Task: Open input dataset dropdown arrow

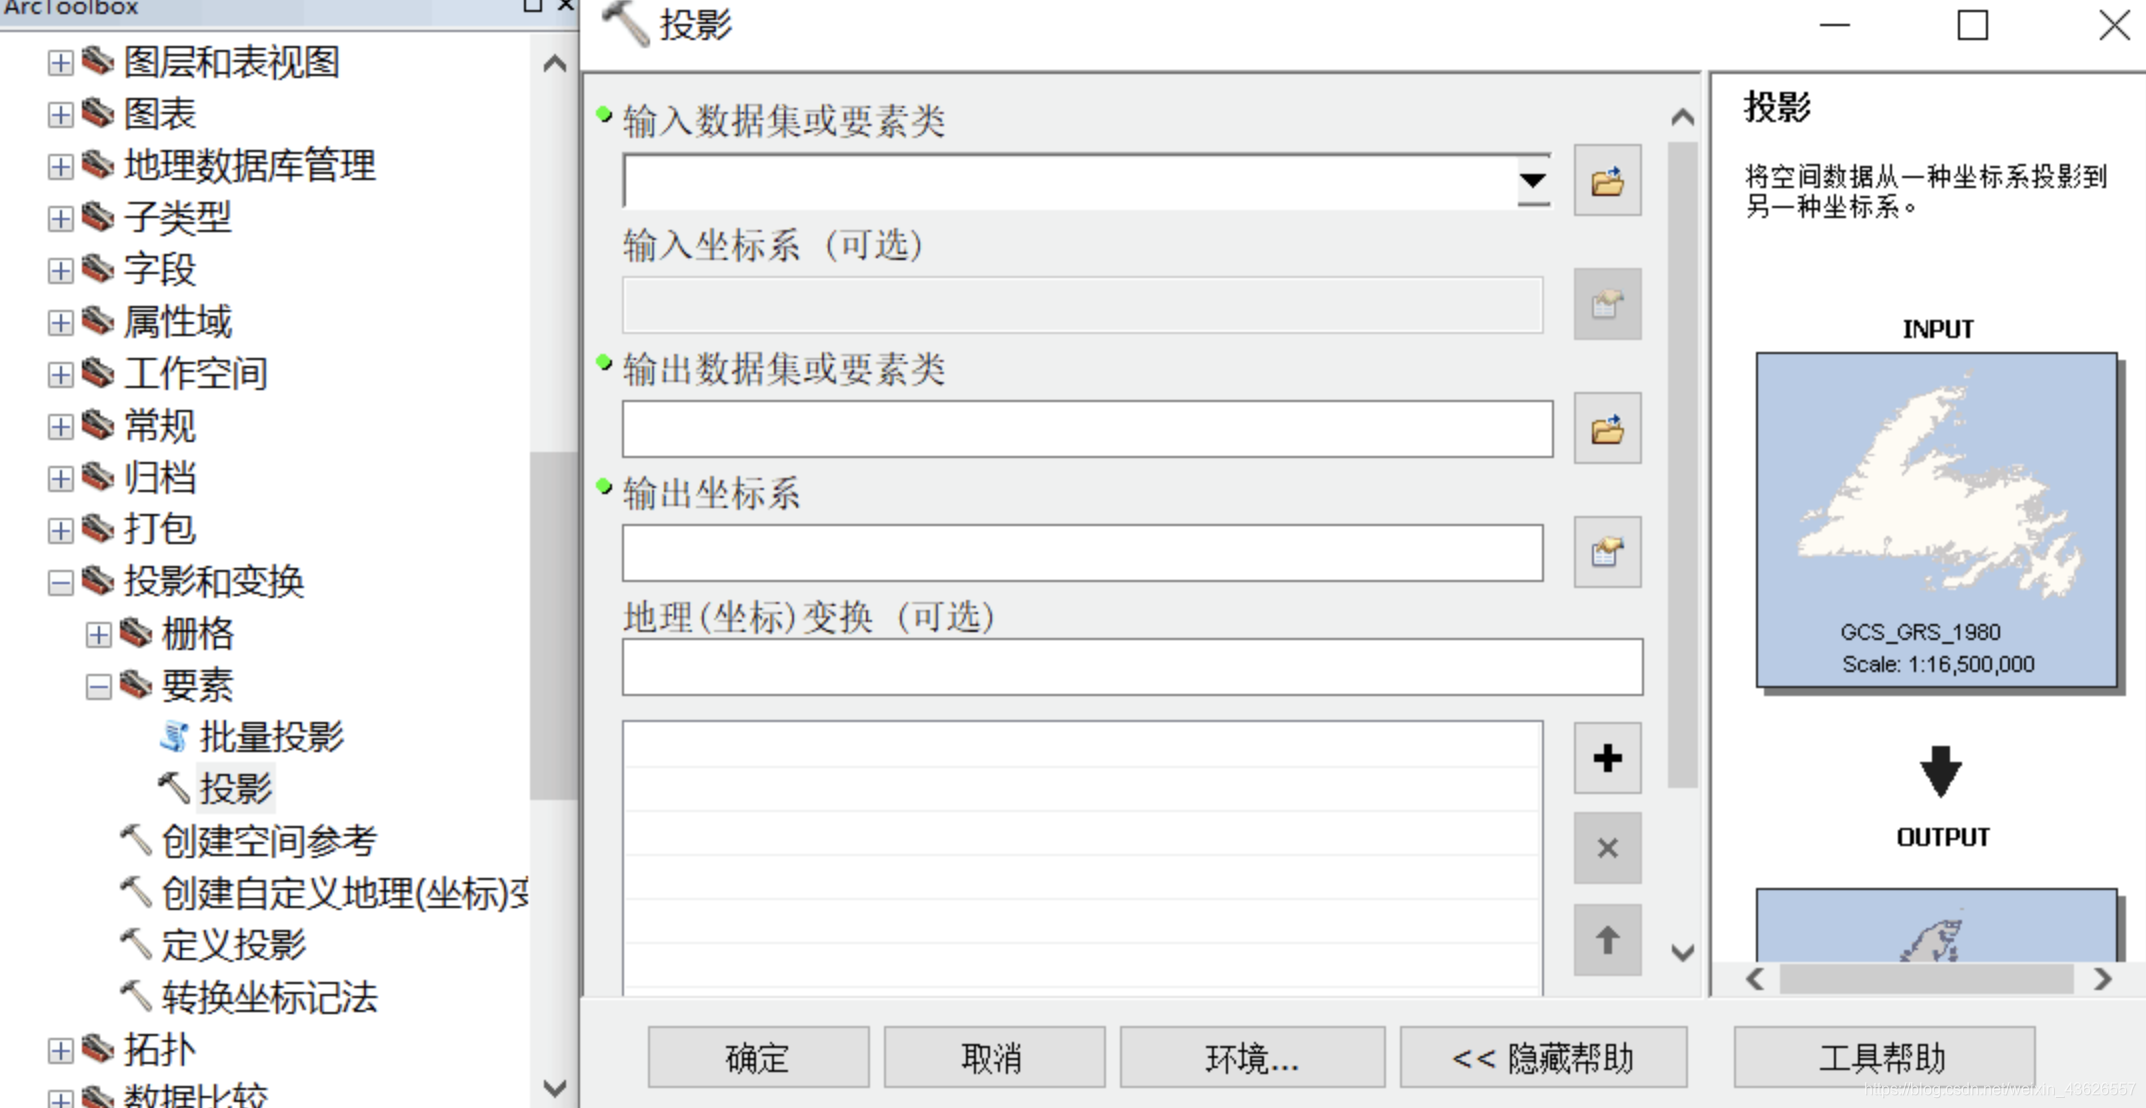Action: 1532,181
